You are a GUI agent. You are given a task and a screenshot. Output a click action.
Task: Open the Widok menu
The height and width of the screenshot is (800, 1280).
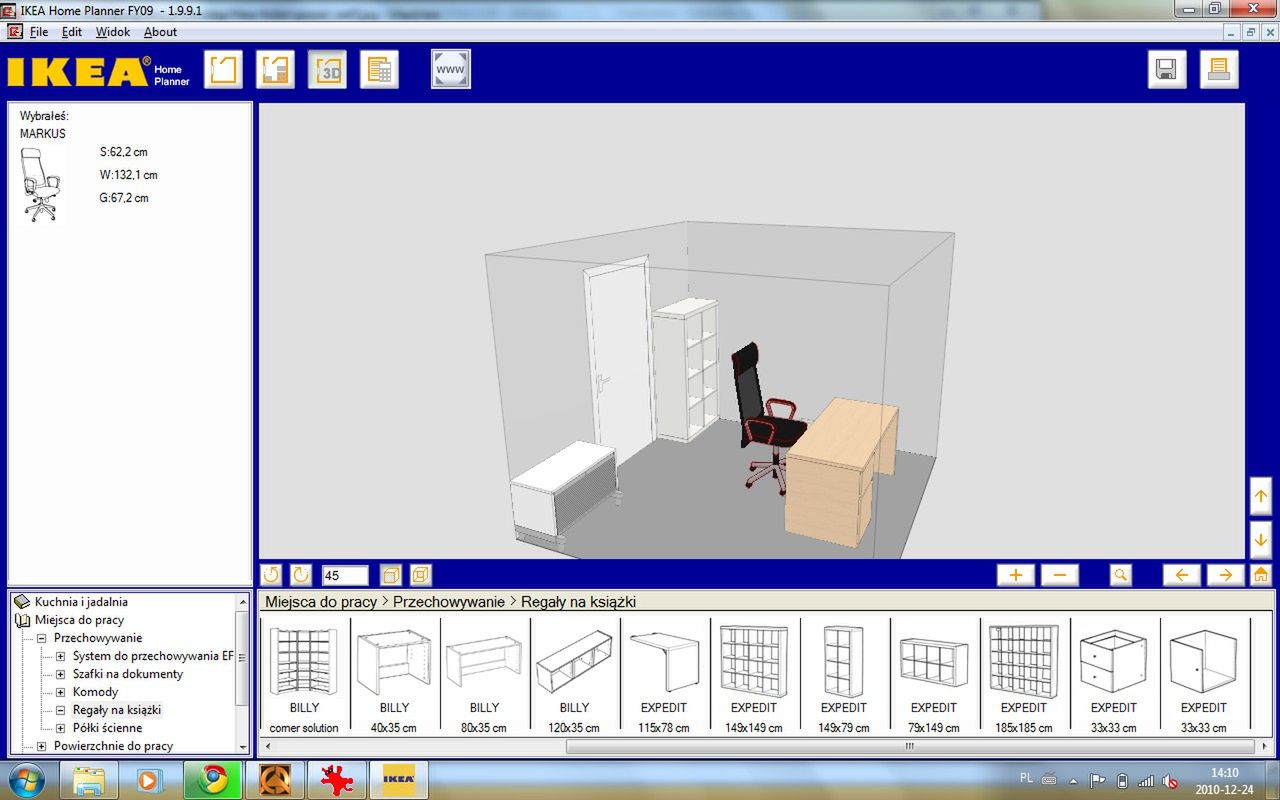tap(113, 32)
